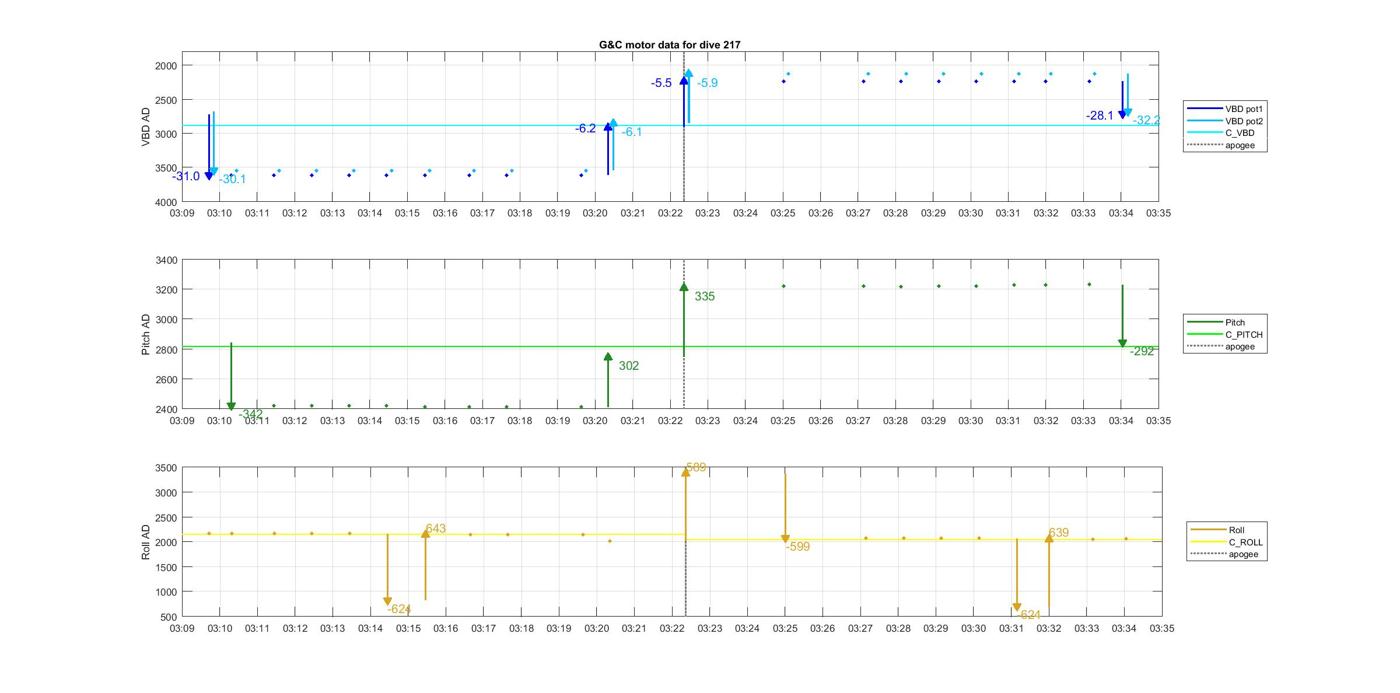The image size is (1400, 693).
Task: Click the green up-arrow labeled 302
Action: click(x=608, y=380)
